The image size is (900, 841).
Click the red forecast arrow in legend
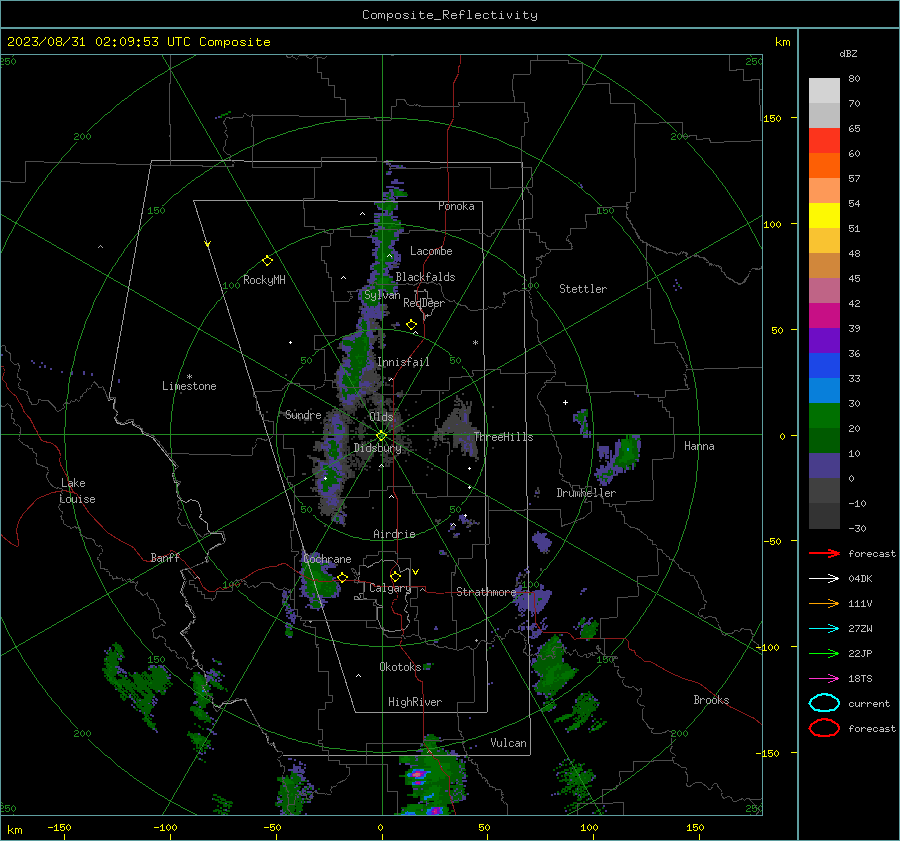[824, 553]
